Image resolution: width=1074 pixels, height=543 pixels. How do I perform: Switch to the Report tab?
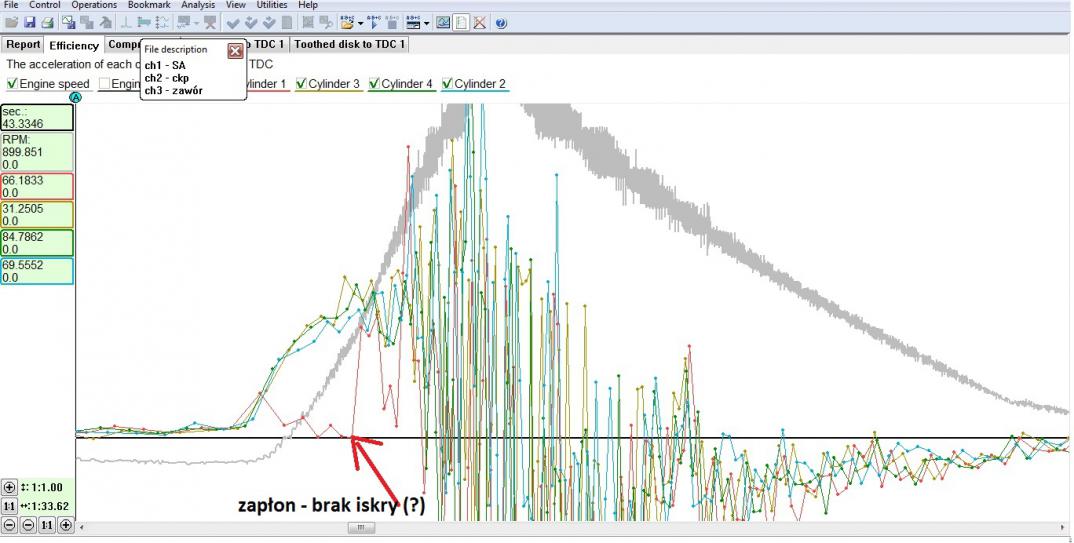tap(23, 44)
